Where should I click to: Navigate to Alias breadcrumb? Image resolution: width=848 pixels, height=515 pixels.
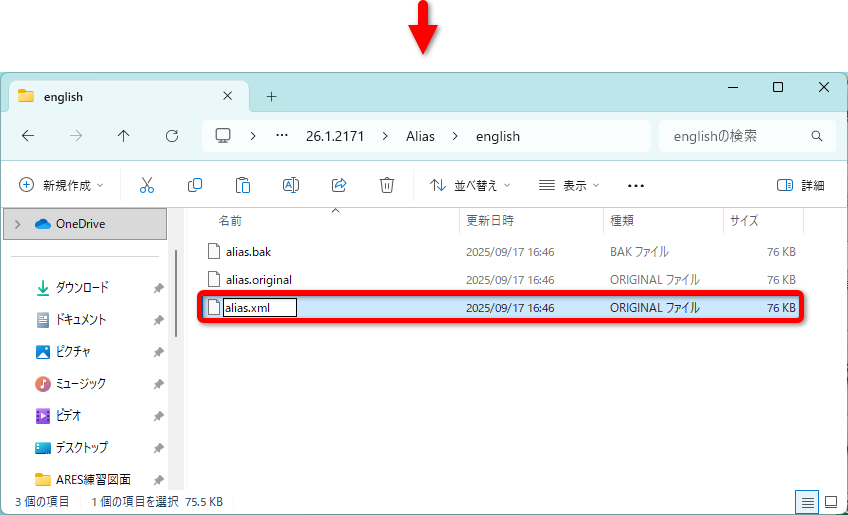(420, 136)
